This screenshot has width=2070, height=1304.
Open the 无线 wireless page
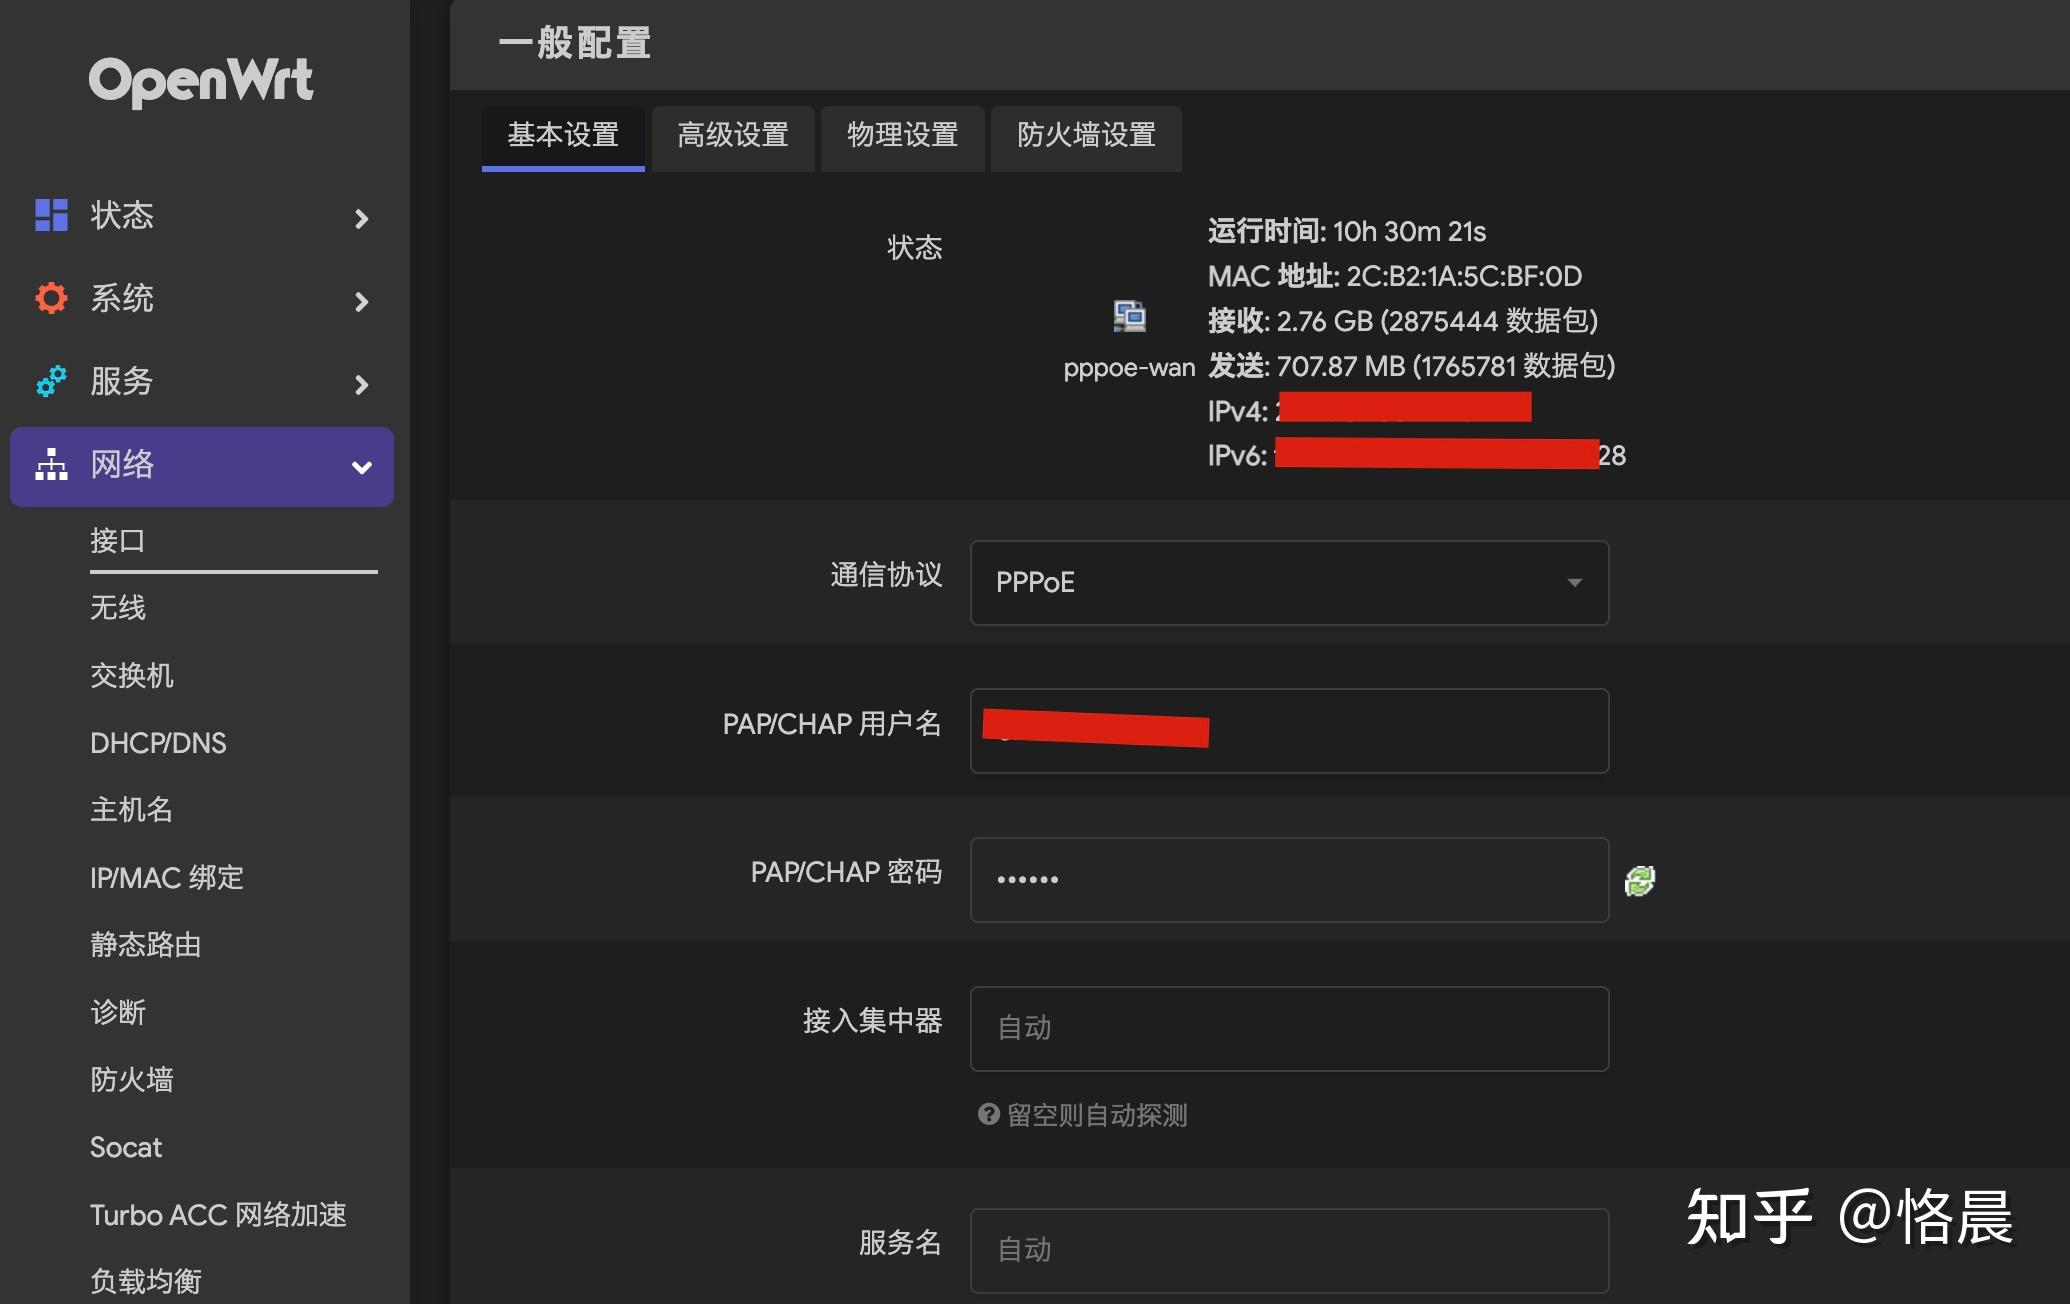(119, 608)
